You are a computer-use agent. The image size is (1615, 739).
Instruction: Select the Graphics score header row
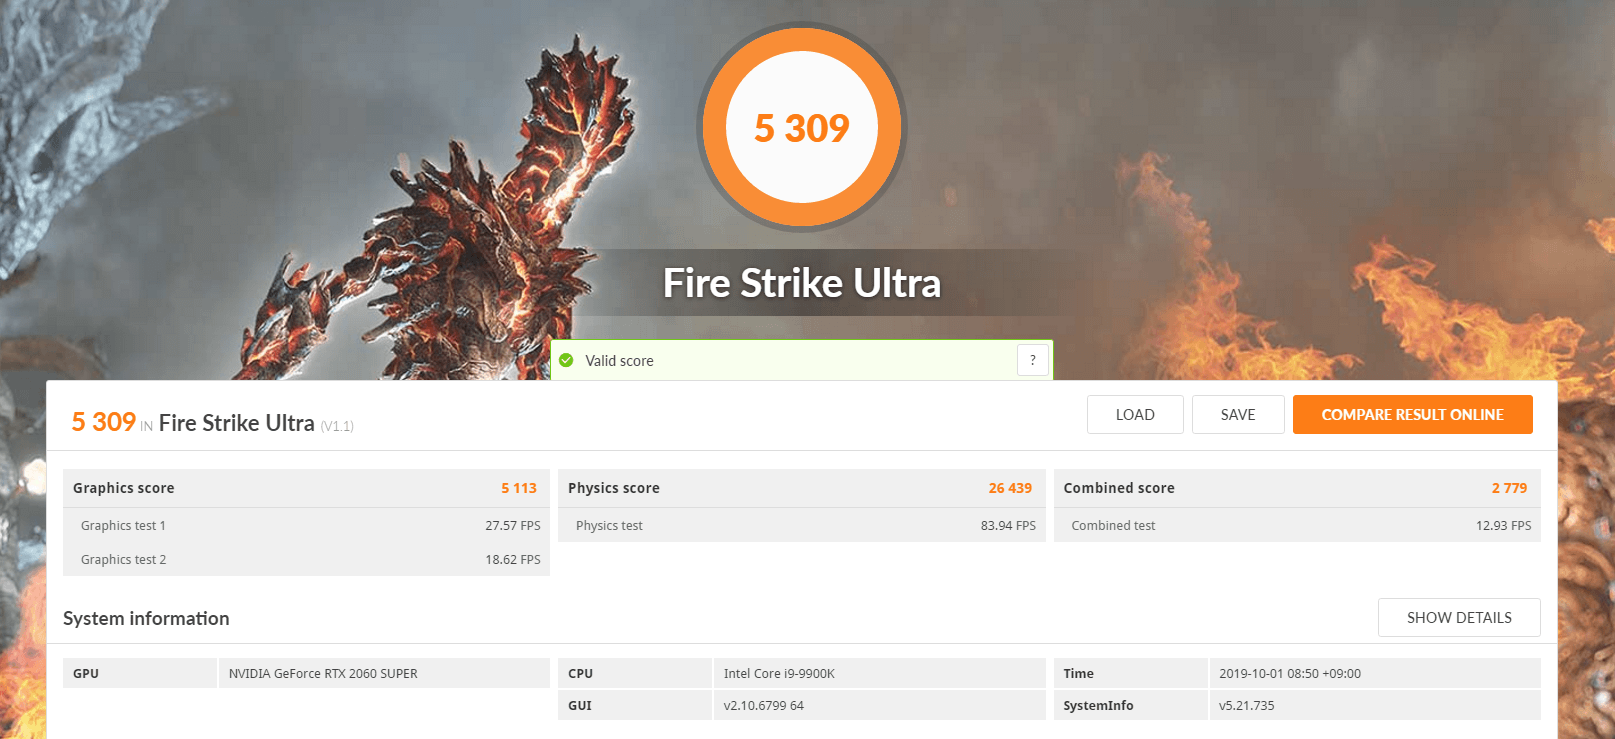(306, 488)
